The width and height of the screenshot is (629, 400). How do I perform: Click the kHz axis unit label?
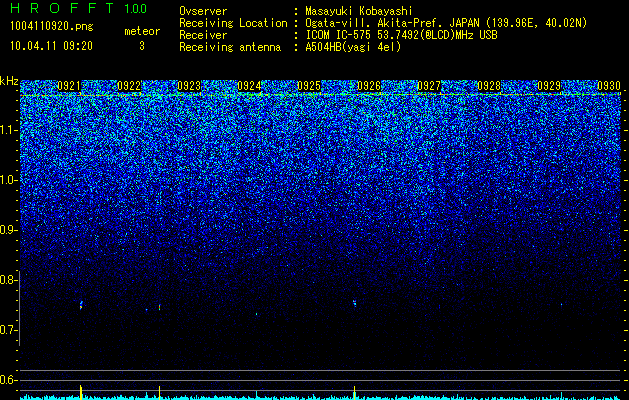(x=9, y=81)
